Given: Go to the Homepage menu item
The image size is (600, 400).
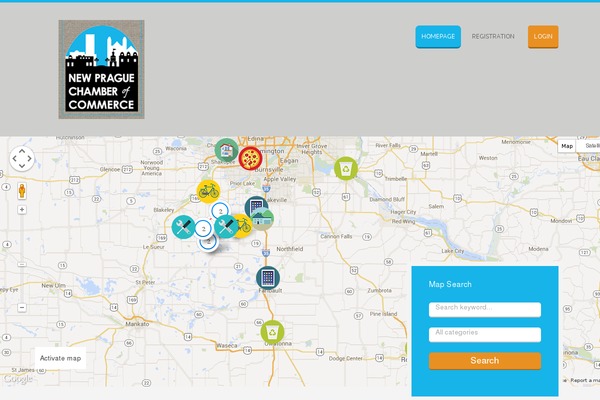Looking at the screenshot, I should [438, 36].
